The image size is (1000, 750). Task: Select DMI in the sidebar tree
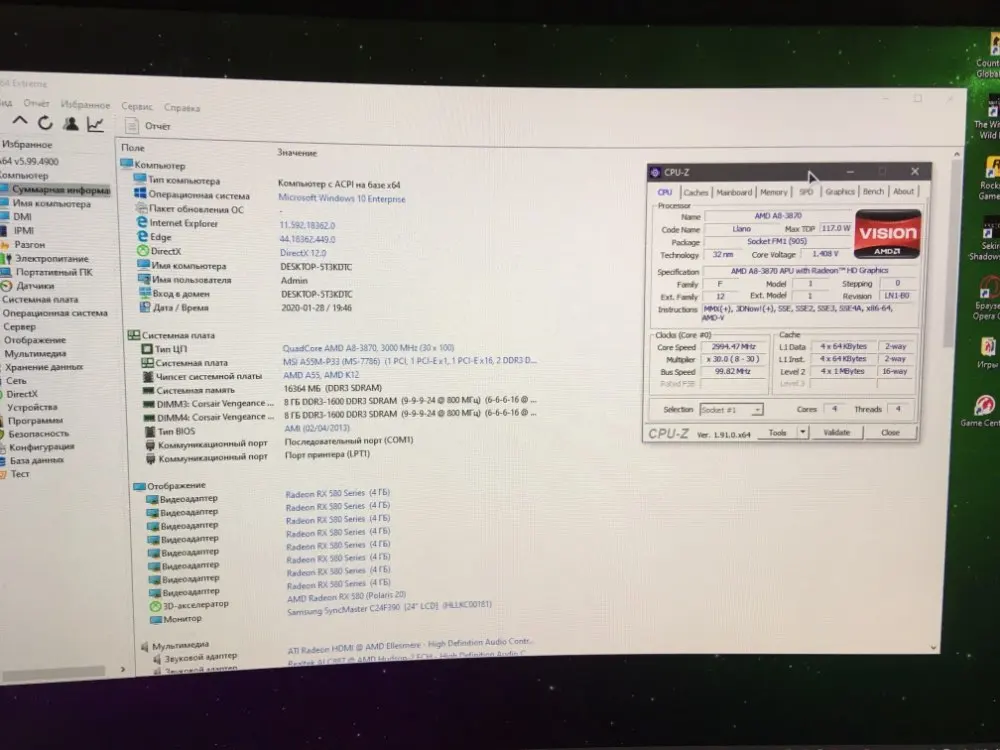22,217
